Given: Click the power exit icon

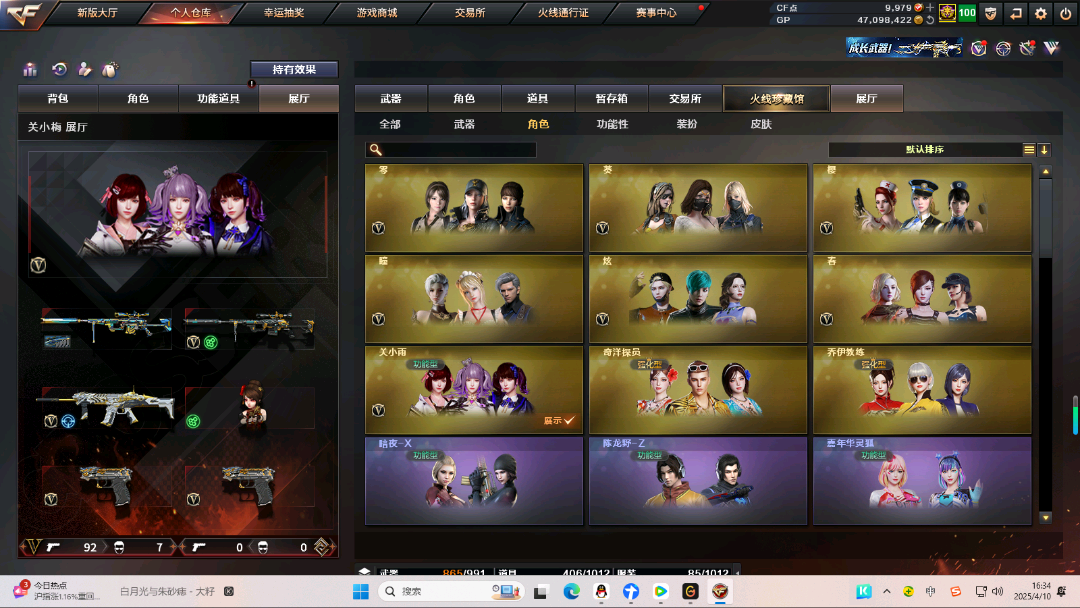Looking at the screenshot, I should (x=1066, y=13).
